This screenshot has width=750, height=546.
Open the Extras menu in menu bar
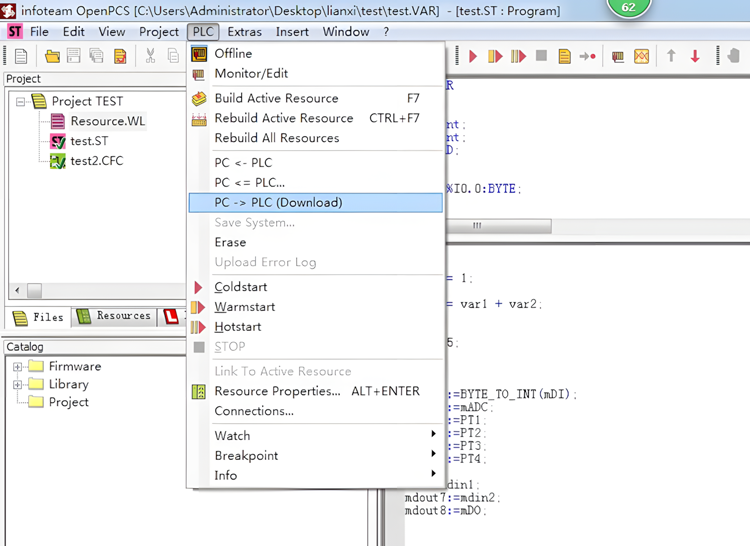(244, 31)
